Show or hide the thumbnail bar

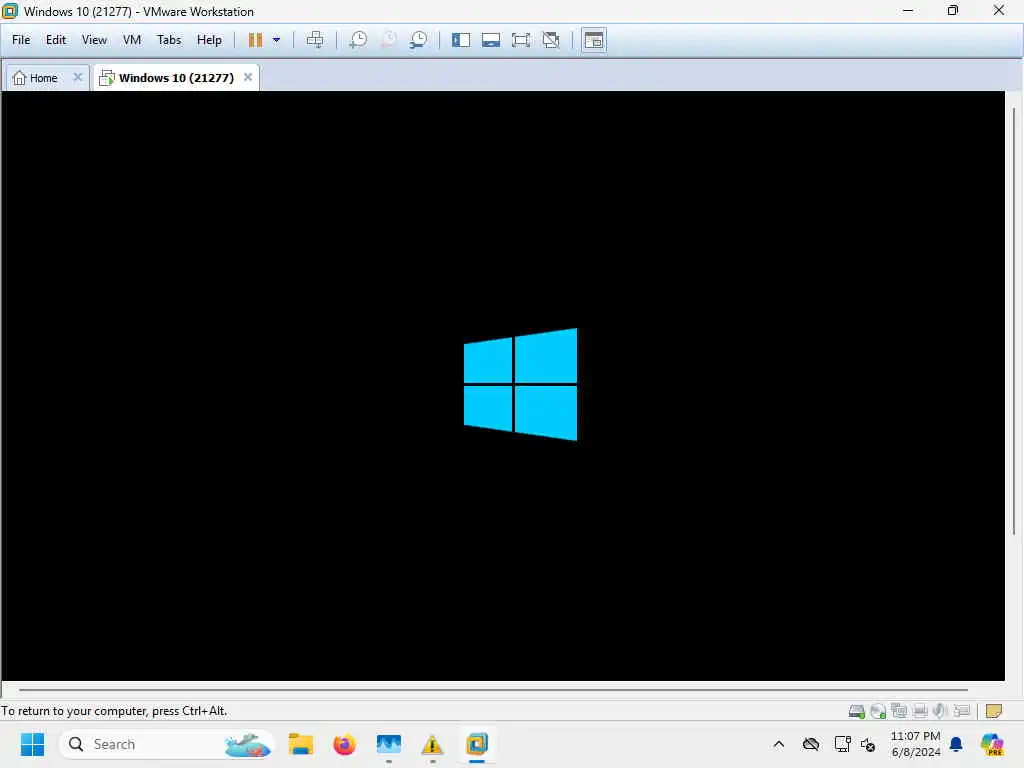491,40
